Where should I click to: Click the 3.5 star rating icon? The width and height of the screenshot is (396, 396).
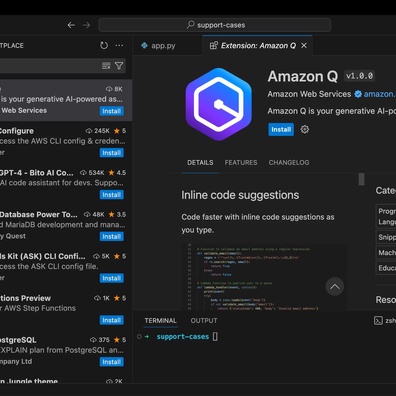pyautogui.click(x=111, y=214)
